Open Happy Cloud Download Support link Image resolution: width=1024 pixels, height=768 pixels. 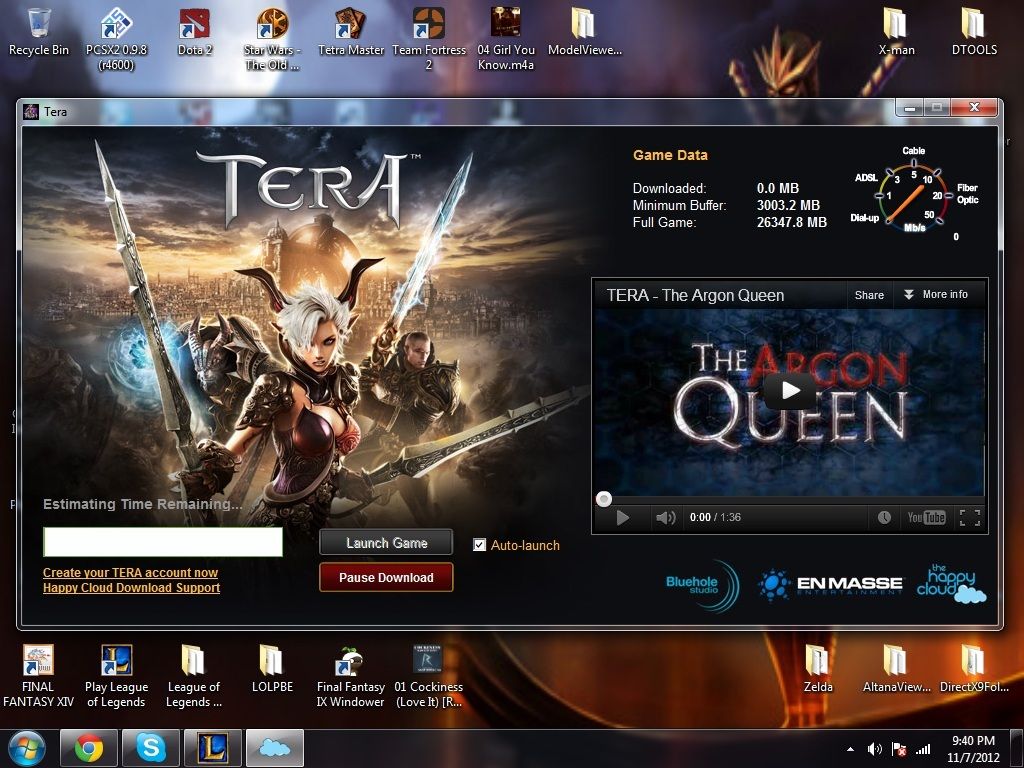pyautogui.click(x=131, y=588)
